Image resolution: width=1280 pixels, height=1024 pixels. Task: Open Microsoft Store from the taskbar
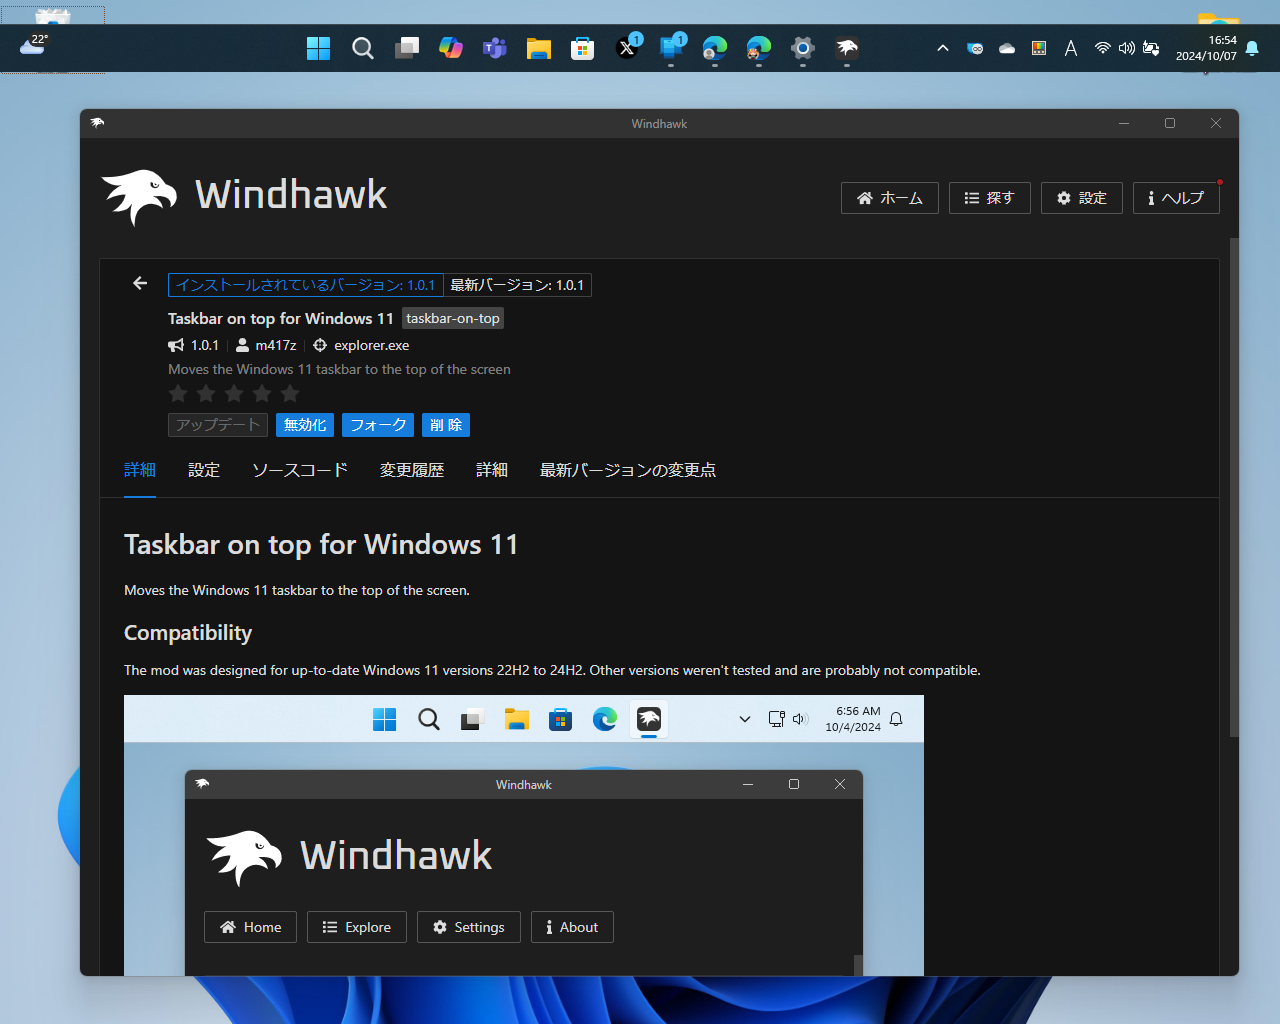point(583,48)
